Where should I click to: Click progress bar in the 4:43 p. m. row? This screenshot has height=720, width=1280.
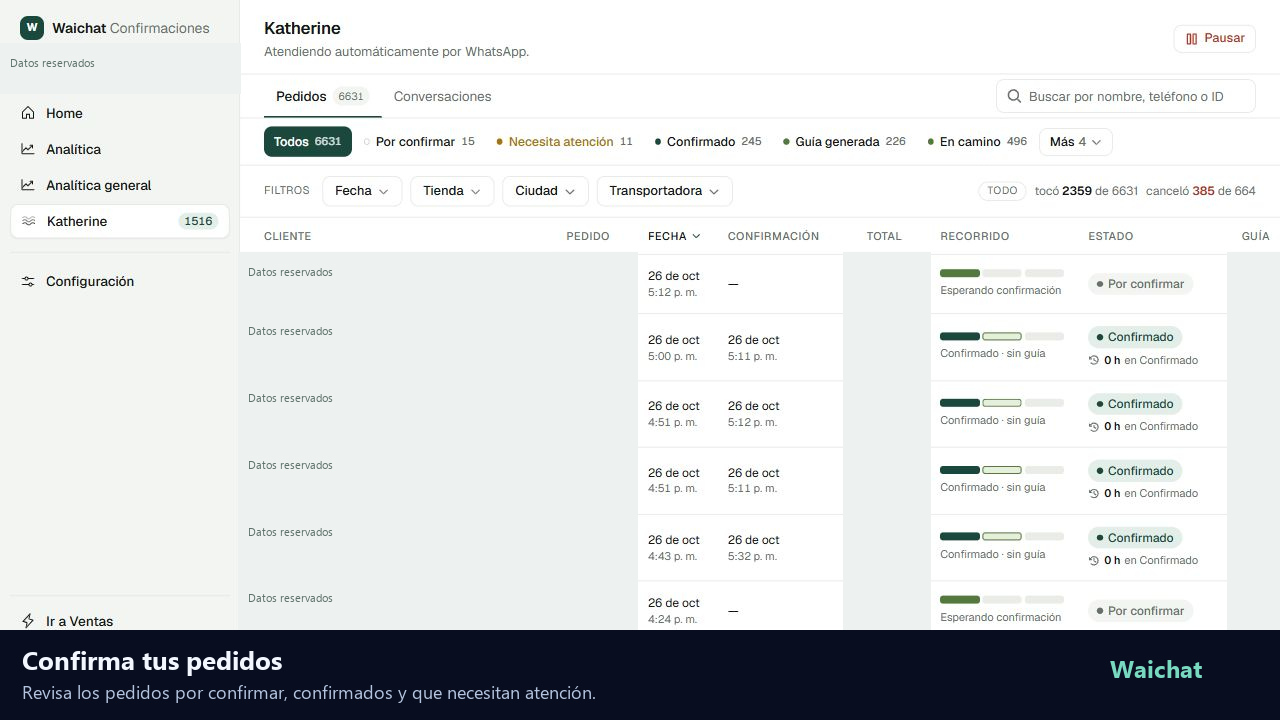point(1002,536)
